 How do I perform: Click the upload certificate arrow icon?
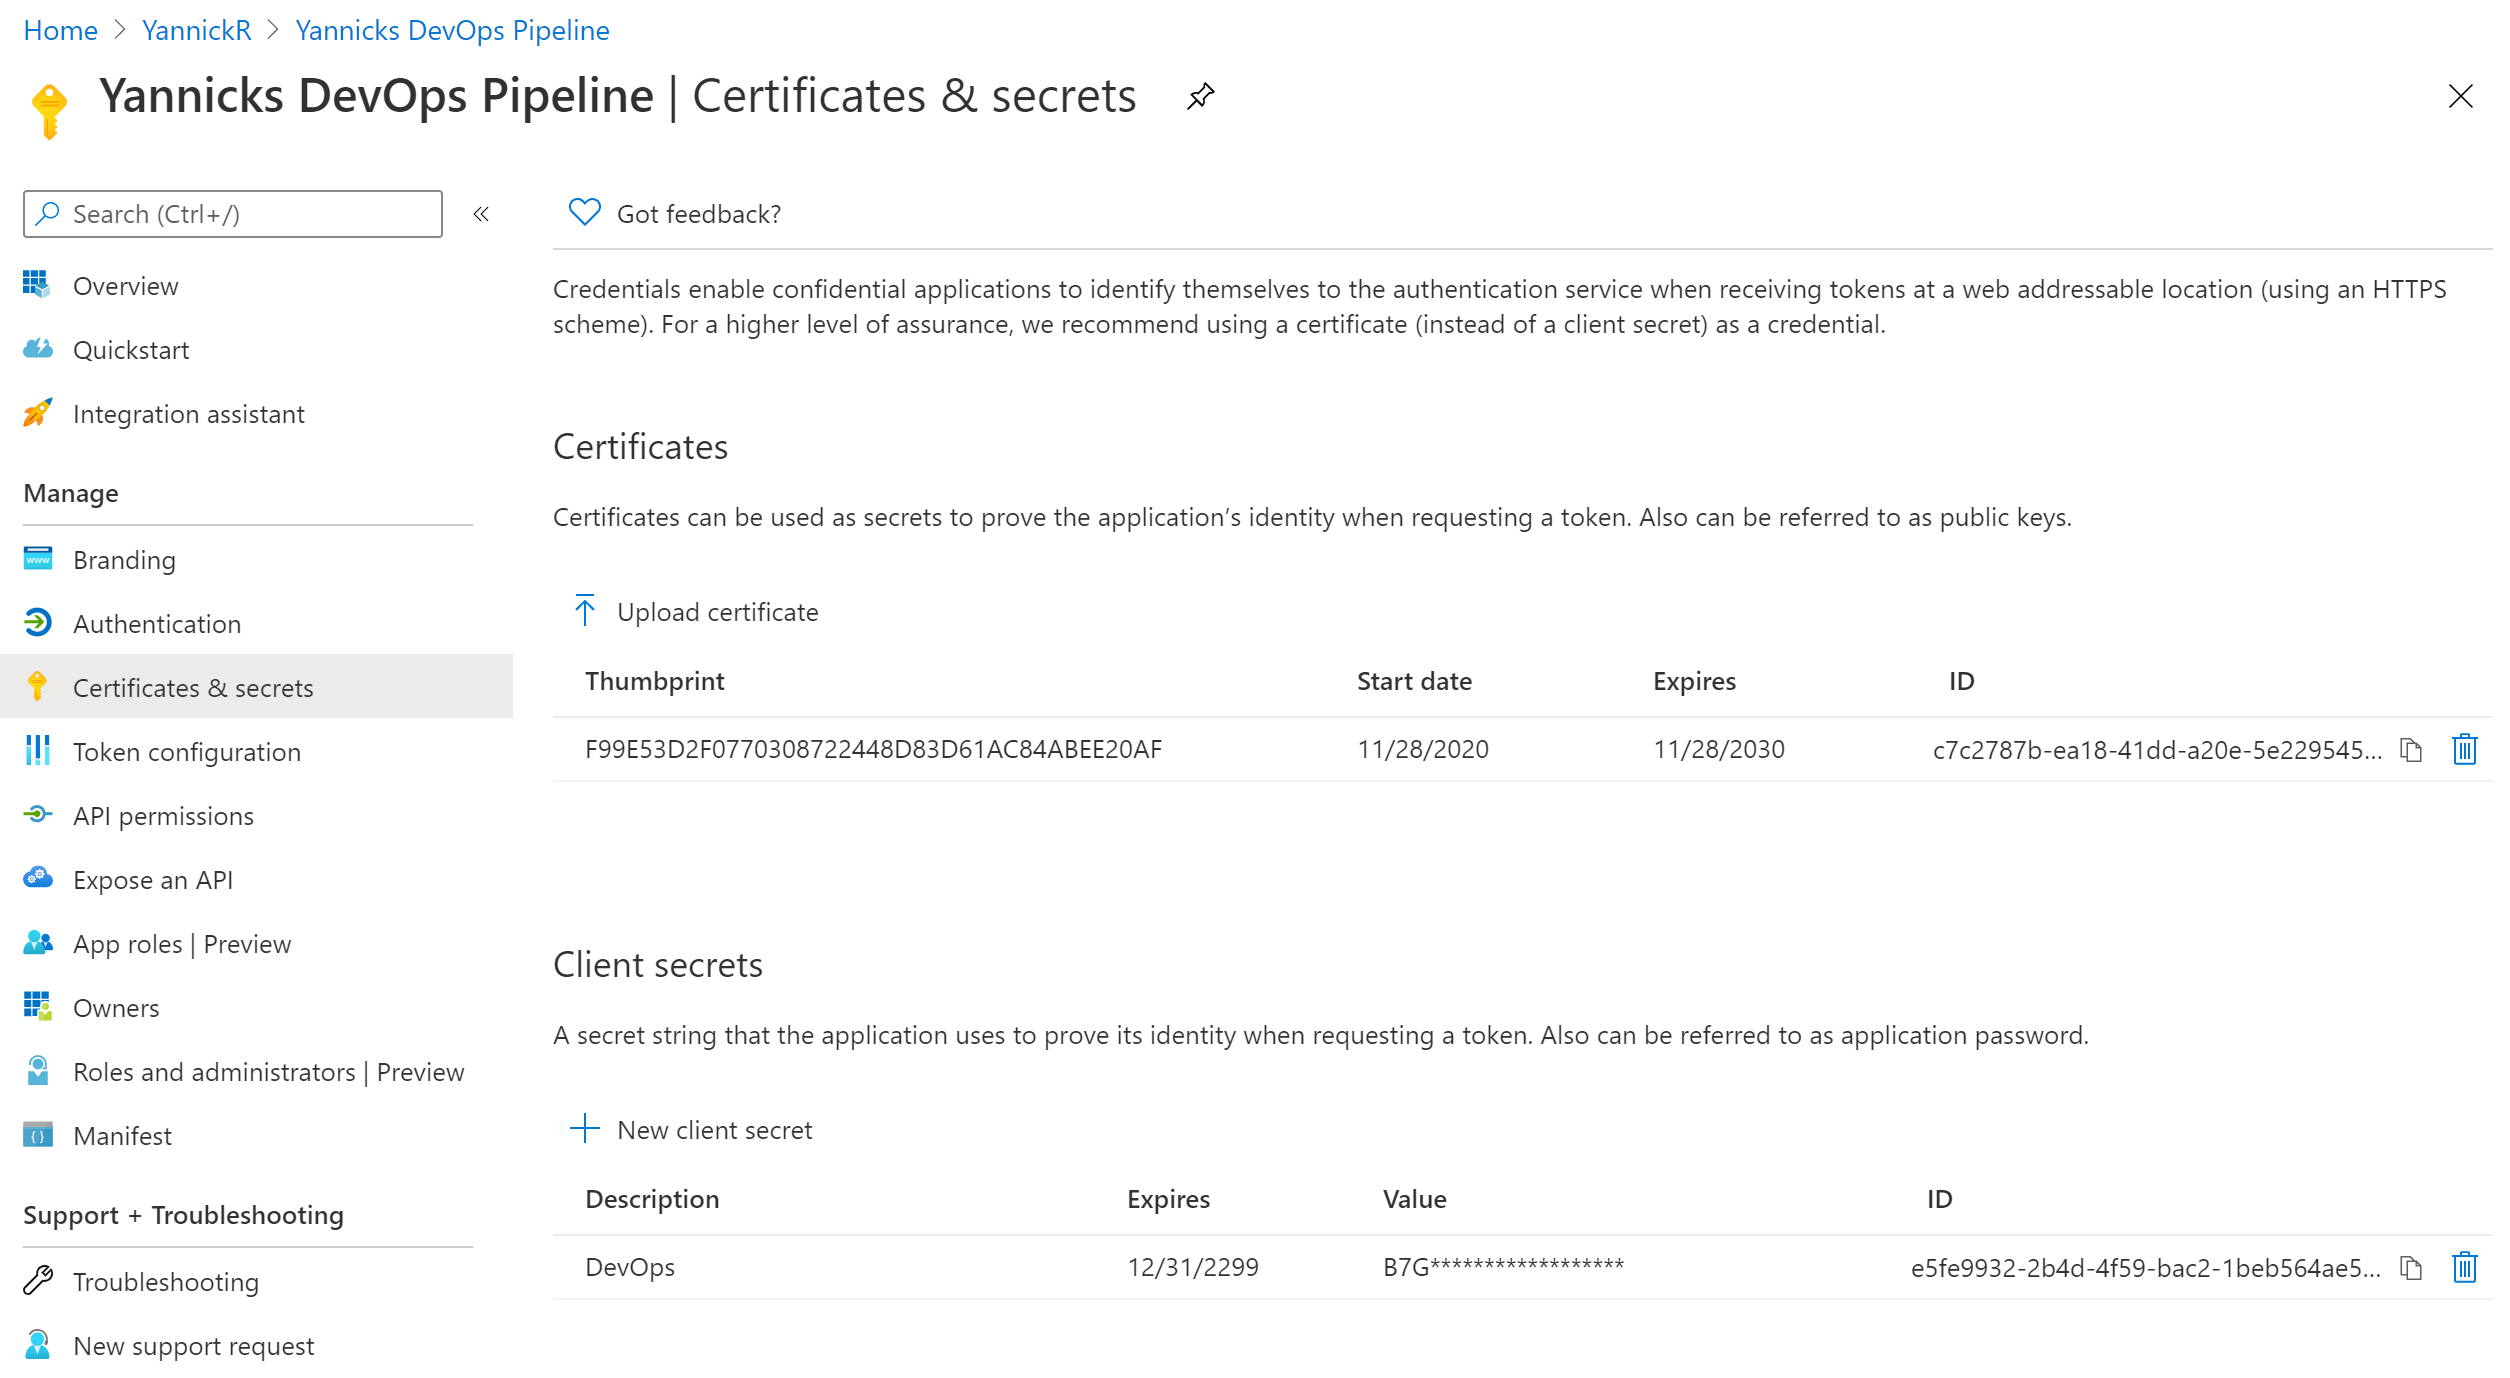click(585, 610)
